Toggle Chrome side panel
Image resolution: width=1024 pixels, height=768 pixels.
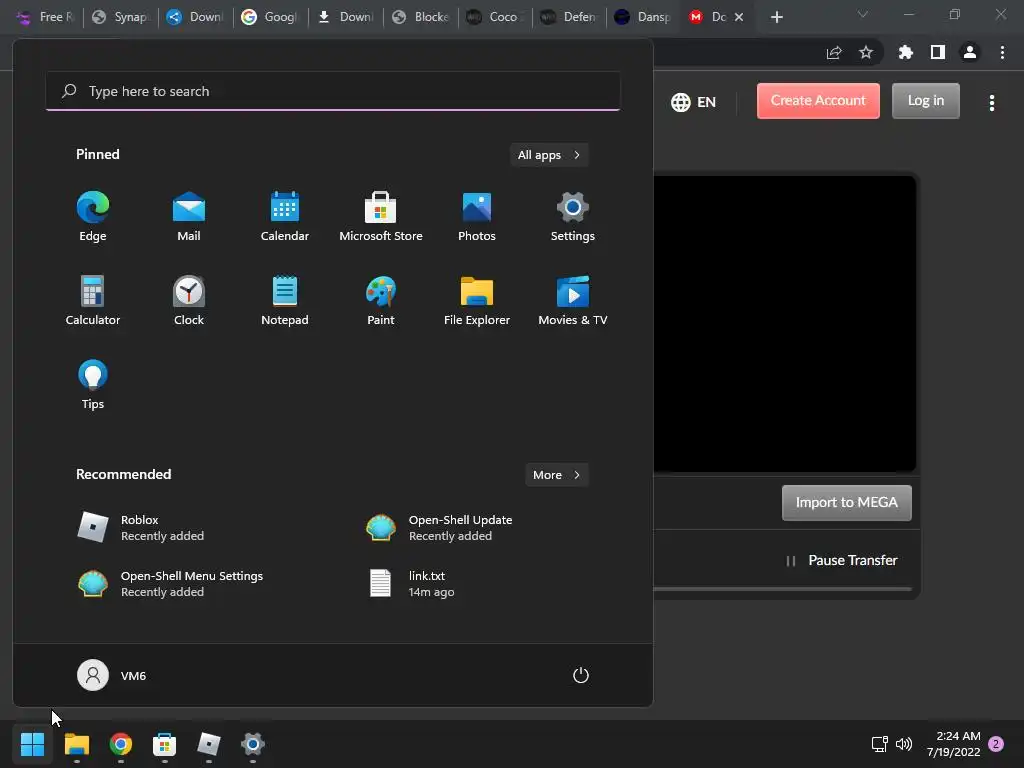[x=938, y=52]
